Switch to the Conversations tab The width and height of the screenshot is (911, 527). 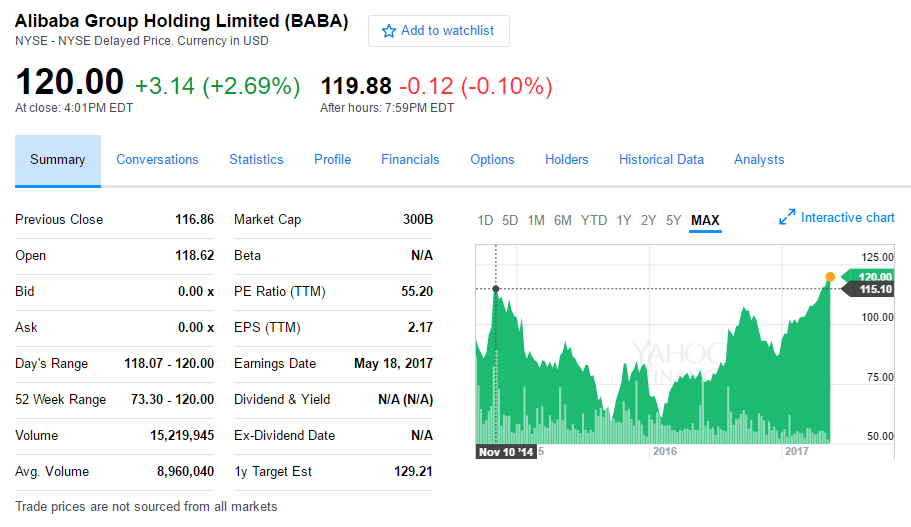click(x=157, y=160)
